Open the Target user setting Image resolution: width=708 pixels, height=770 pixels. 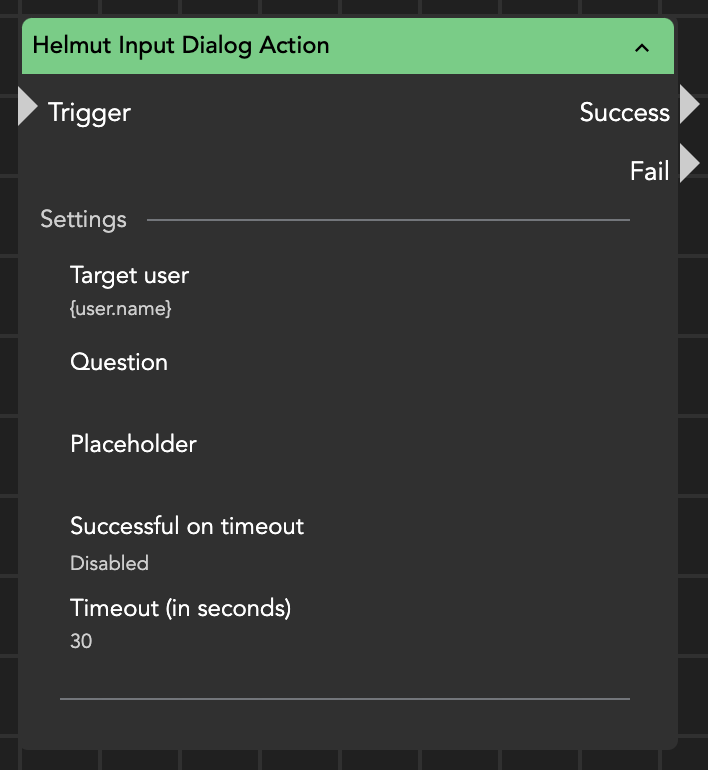point(129,275)
